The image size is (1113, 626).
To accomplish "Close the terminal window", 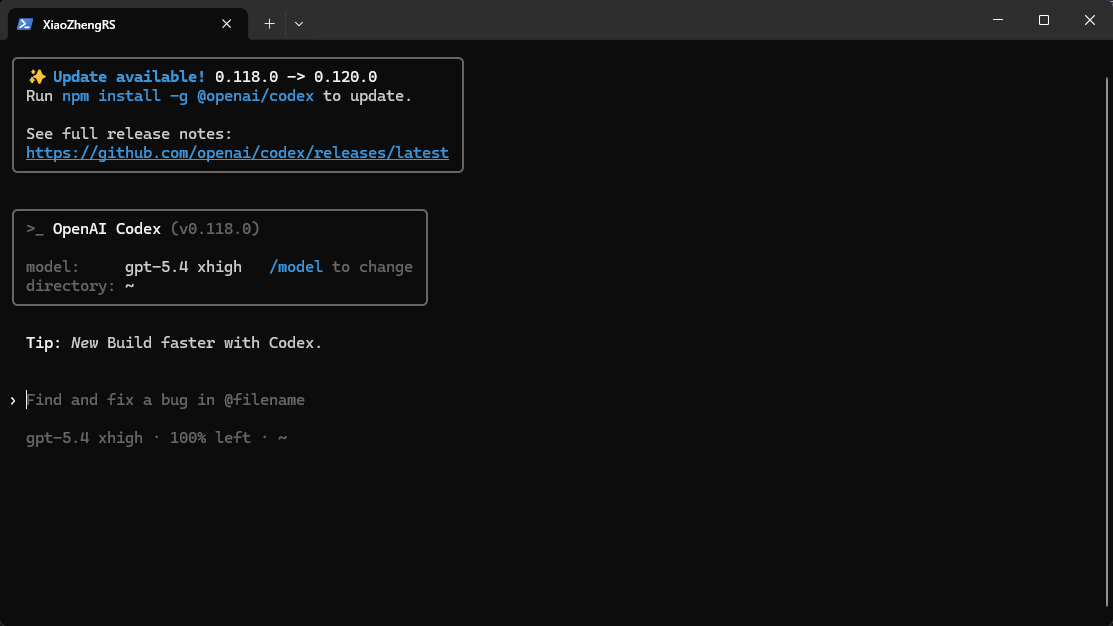I will tap(1090, 20).
